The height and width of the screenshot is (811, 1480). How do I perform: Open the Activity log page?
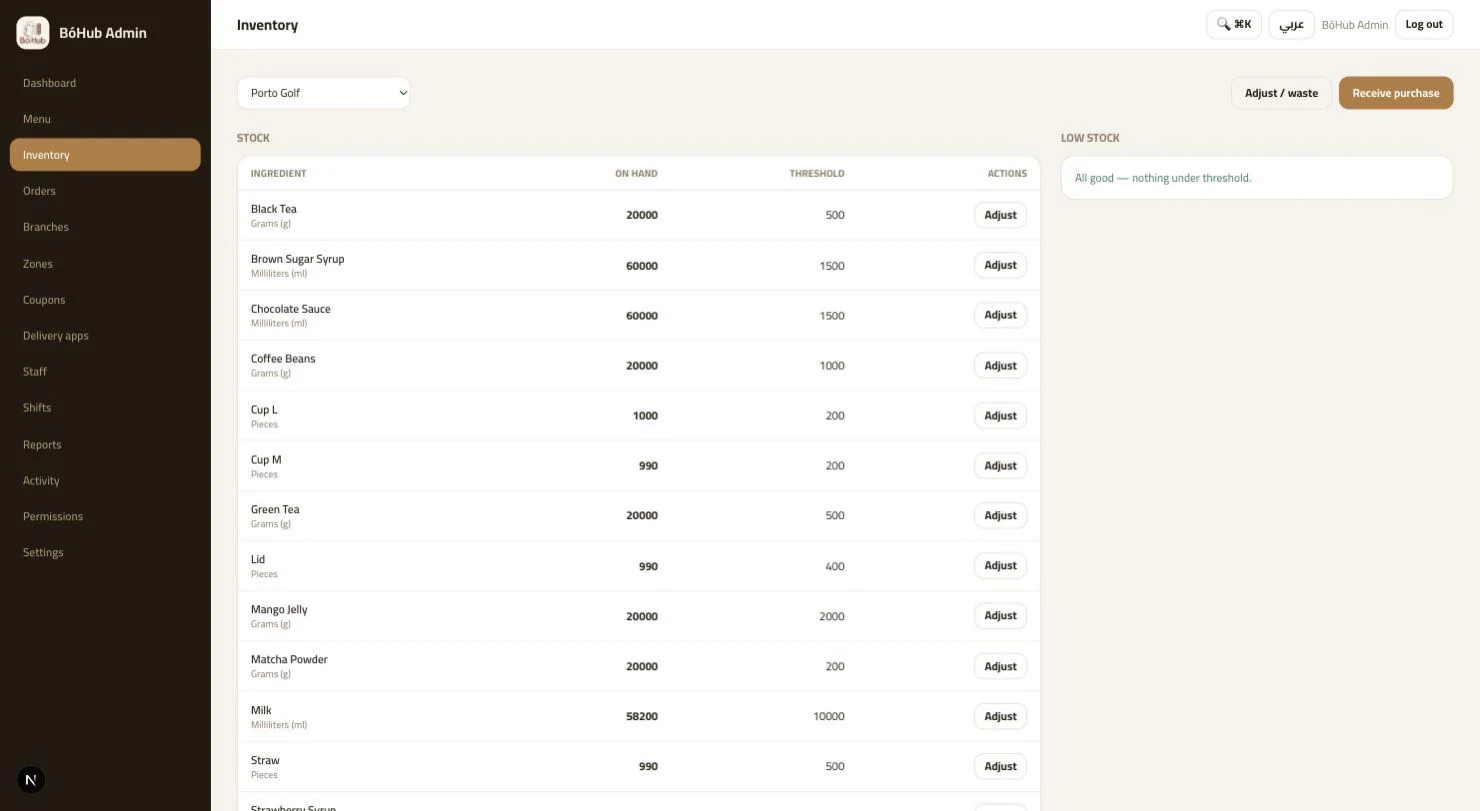[x=105, y=481]
